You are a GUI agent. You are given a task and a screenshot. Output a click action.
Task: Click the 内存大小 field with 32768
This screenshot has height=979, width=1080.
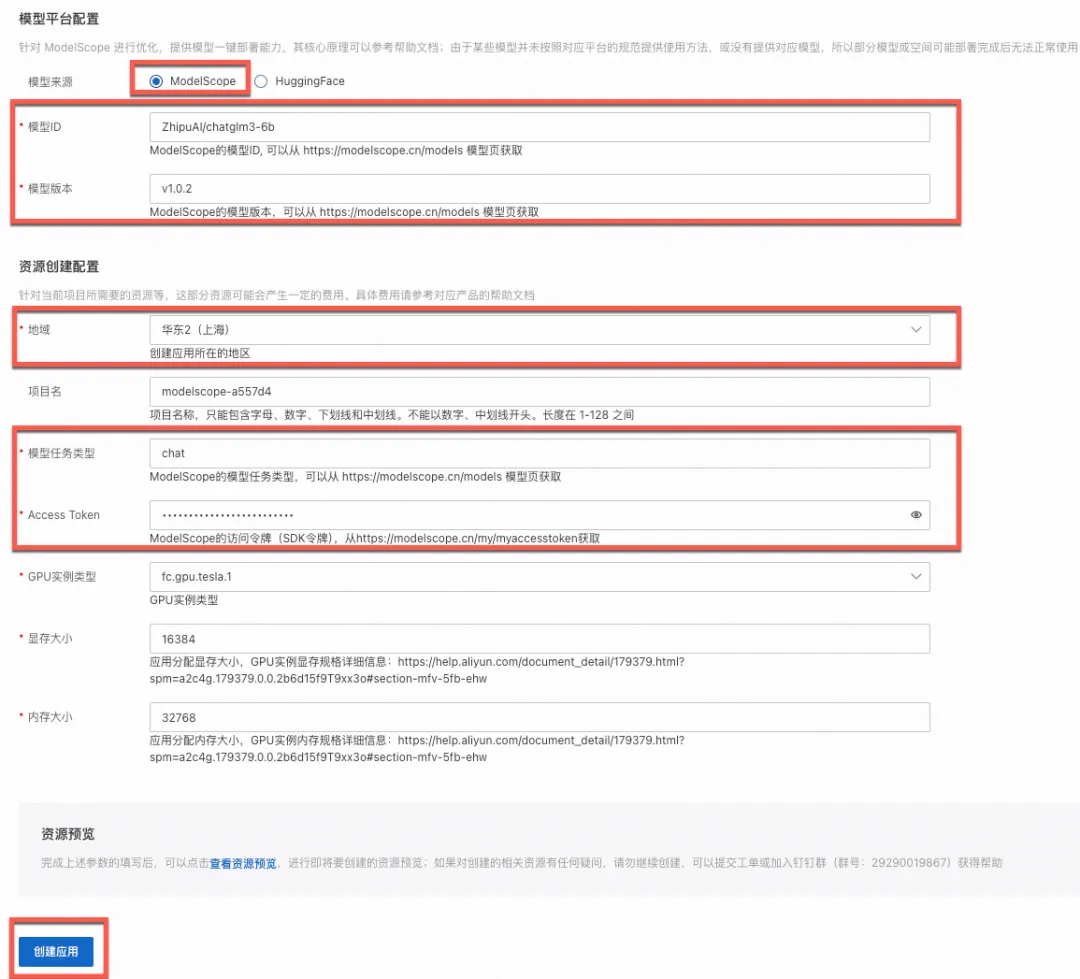(x=539, y=717)
